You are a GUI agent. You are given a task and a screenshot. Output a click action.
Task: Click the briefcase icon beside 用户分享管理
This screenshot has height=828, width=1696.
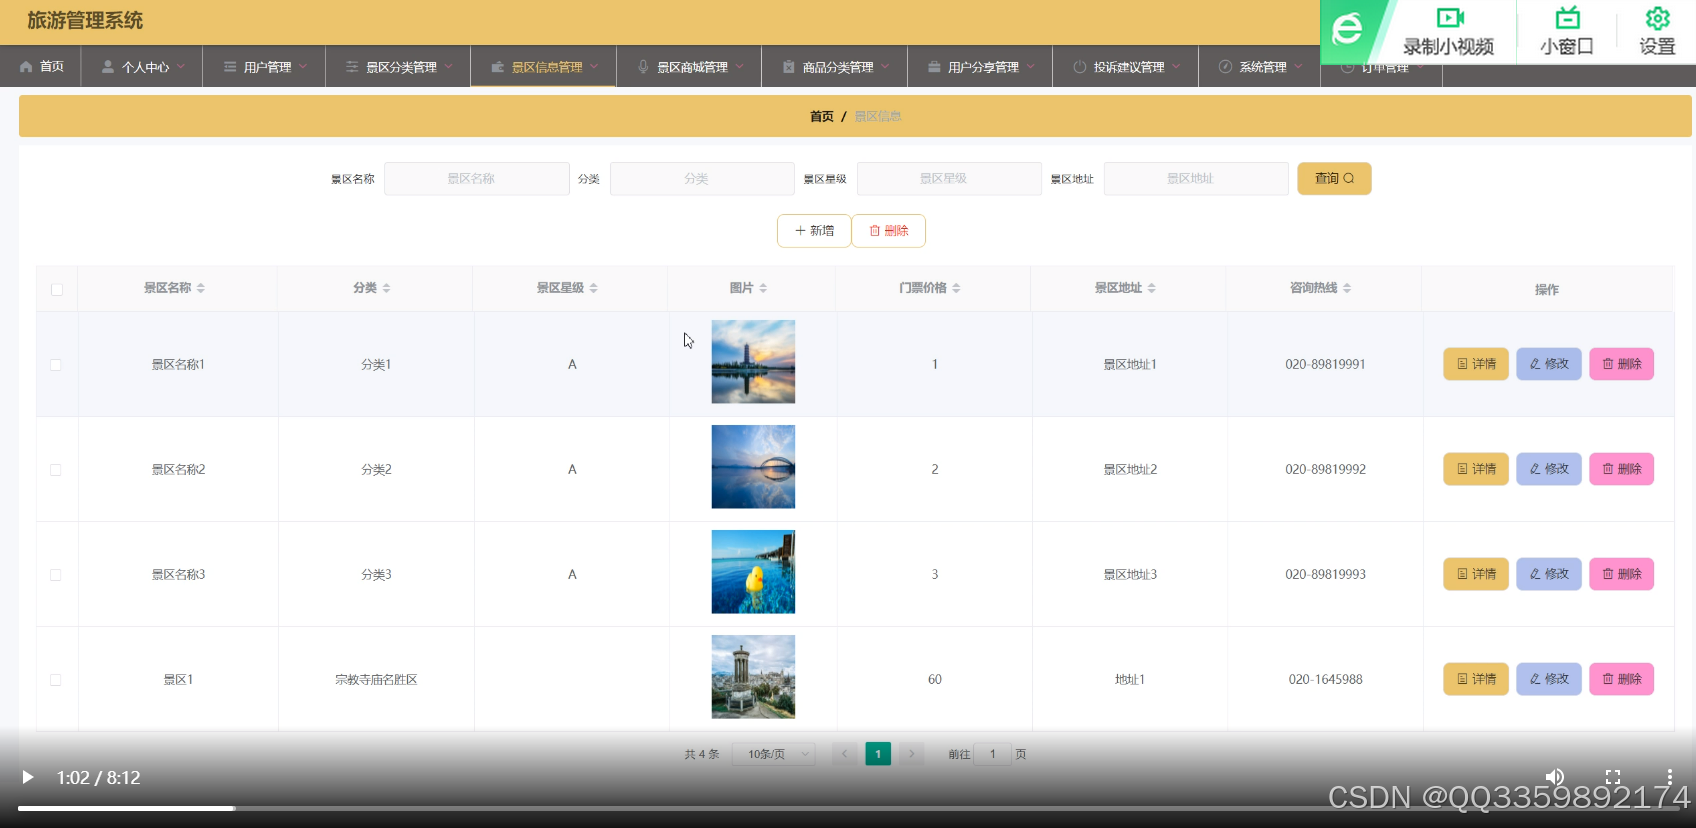click(x=934, y=67)
